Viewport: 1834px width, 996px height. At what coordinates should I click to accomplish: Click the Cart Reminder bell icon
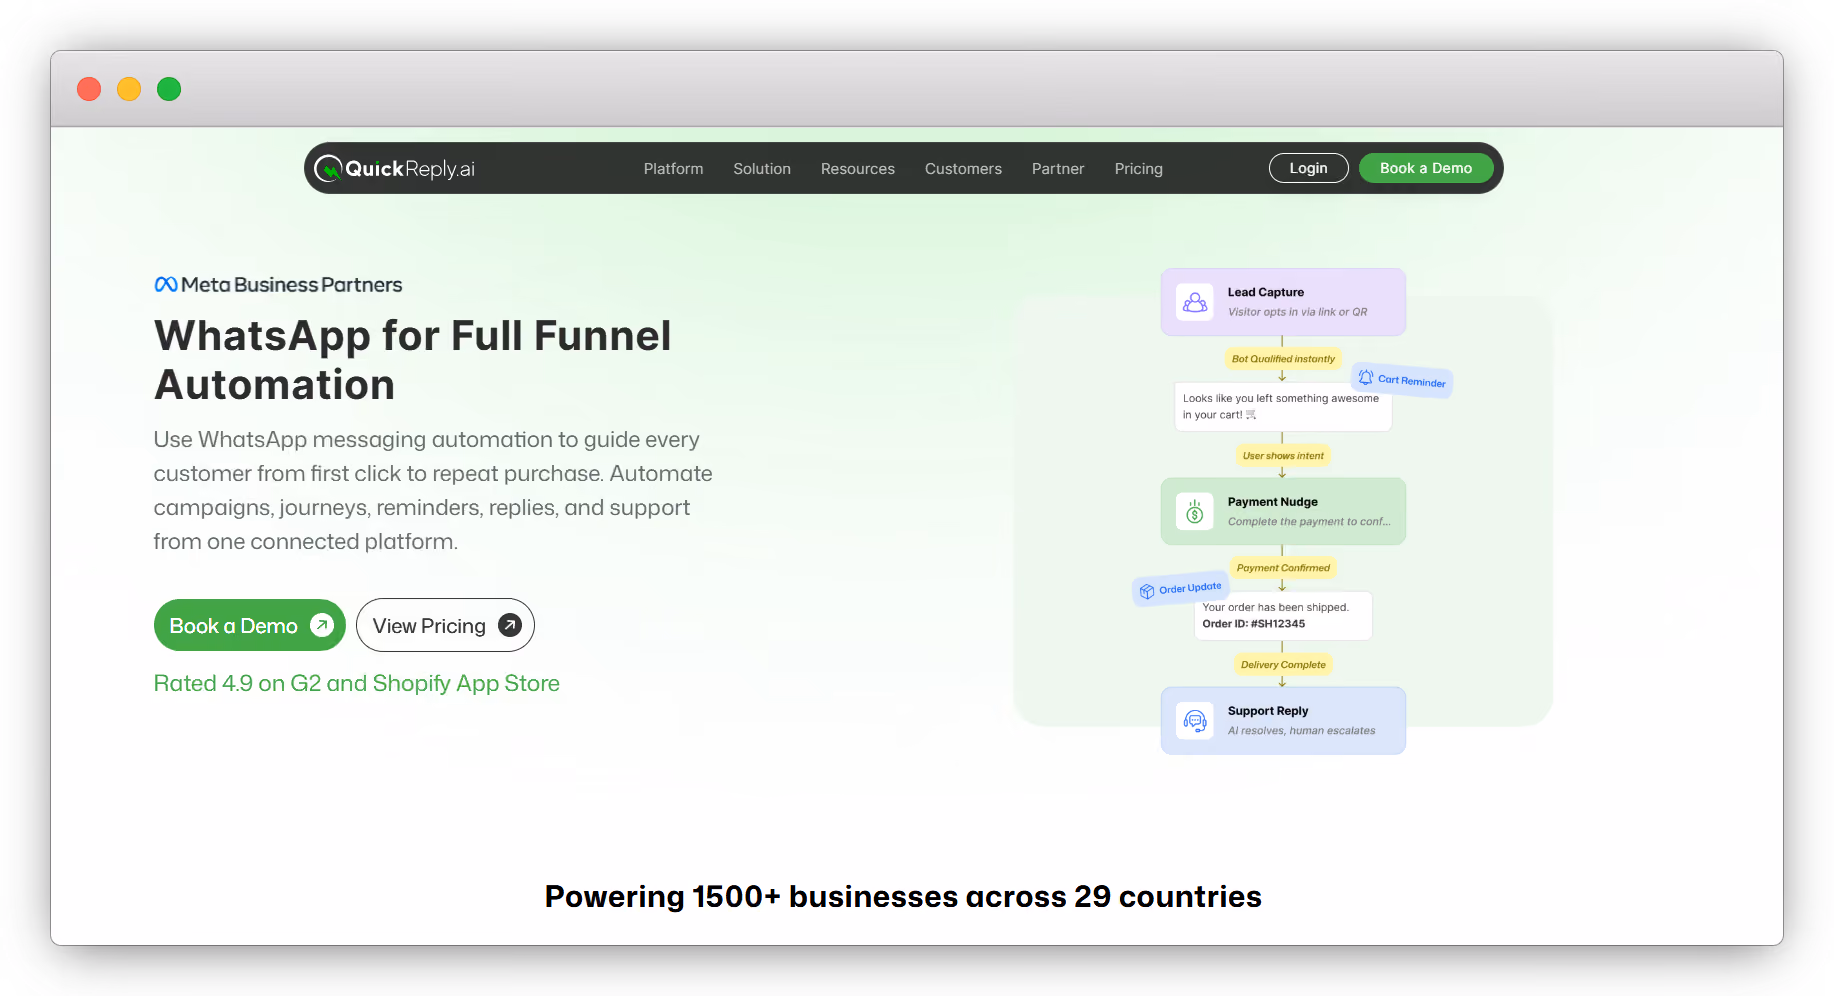click(1366, 377)
